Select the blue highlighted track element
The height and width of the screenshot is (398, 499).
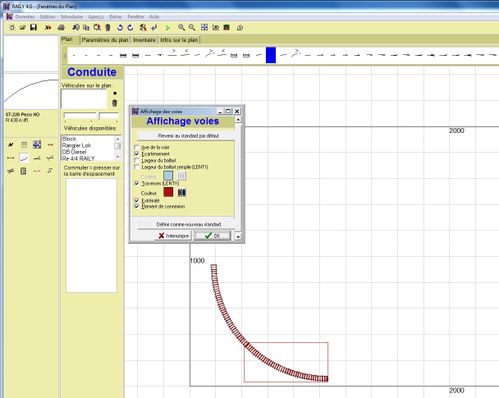271,55
